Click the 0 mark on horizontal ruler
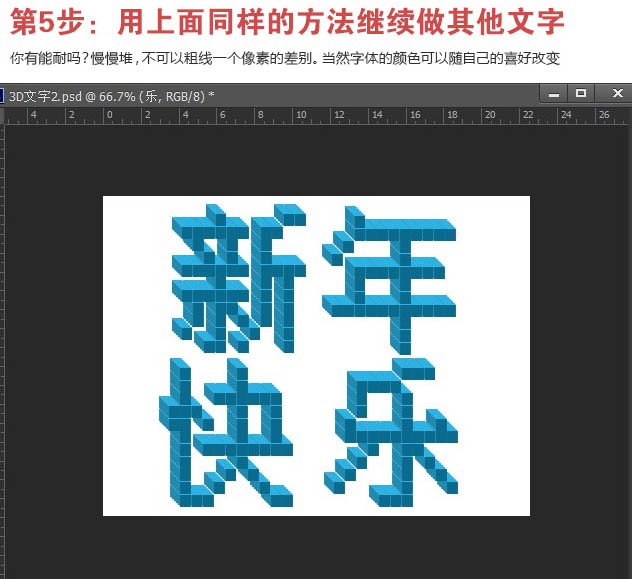The width and height of the screenshot is (632, 579). click(x=109, y=115)
